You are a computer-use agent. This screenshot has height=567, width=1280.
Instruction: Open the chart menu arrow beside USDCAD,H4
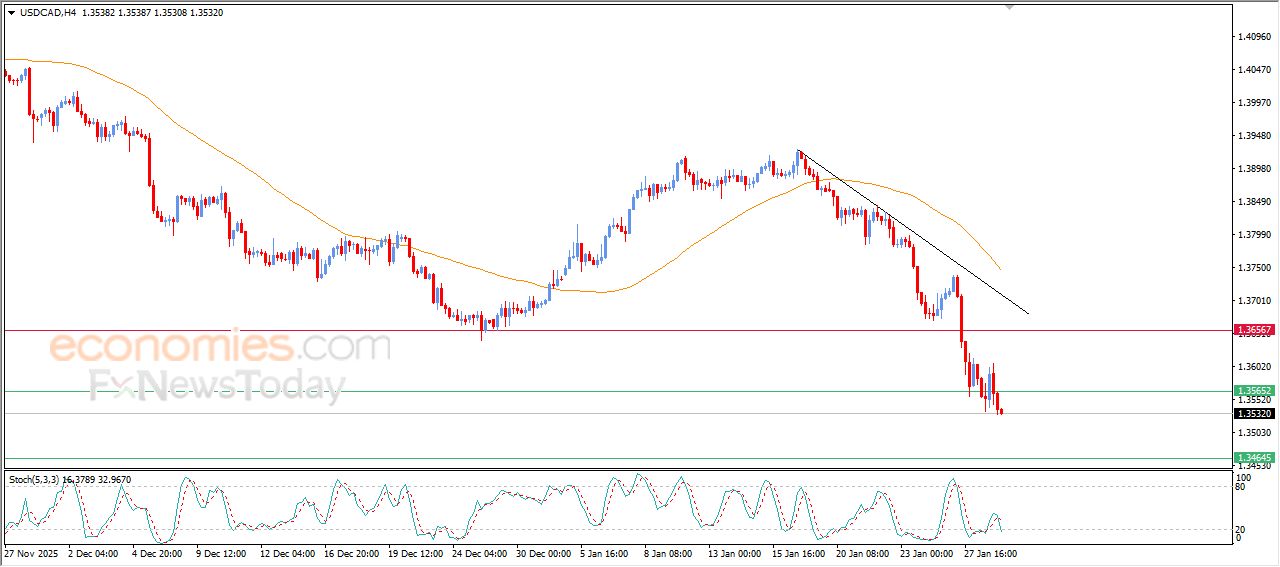[x=12, y=13]
